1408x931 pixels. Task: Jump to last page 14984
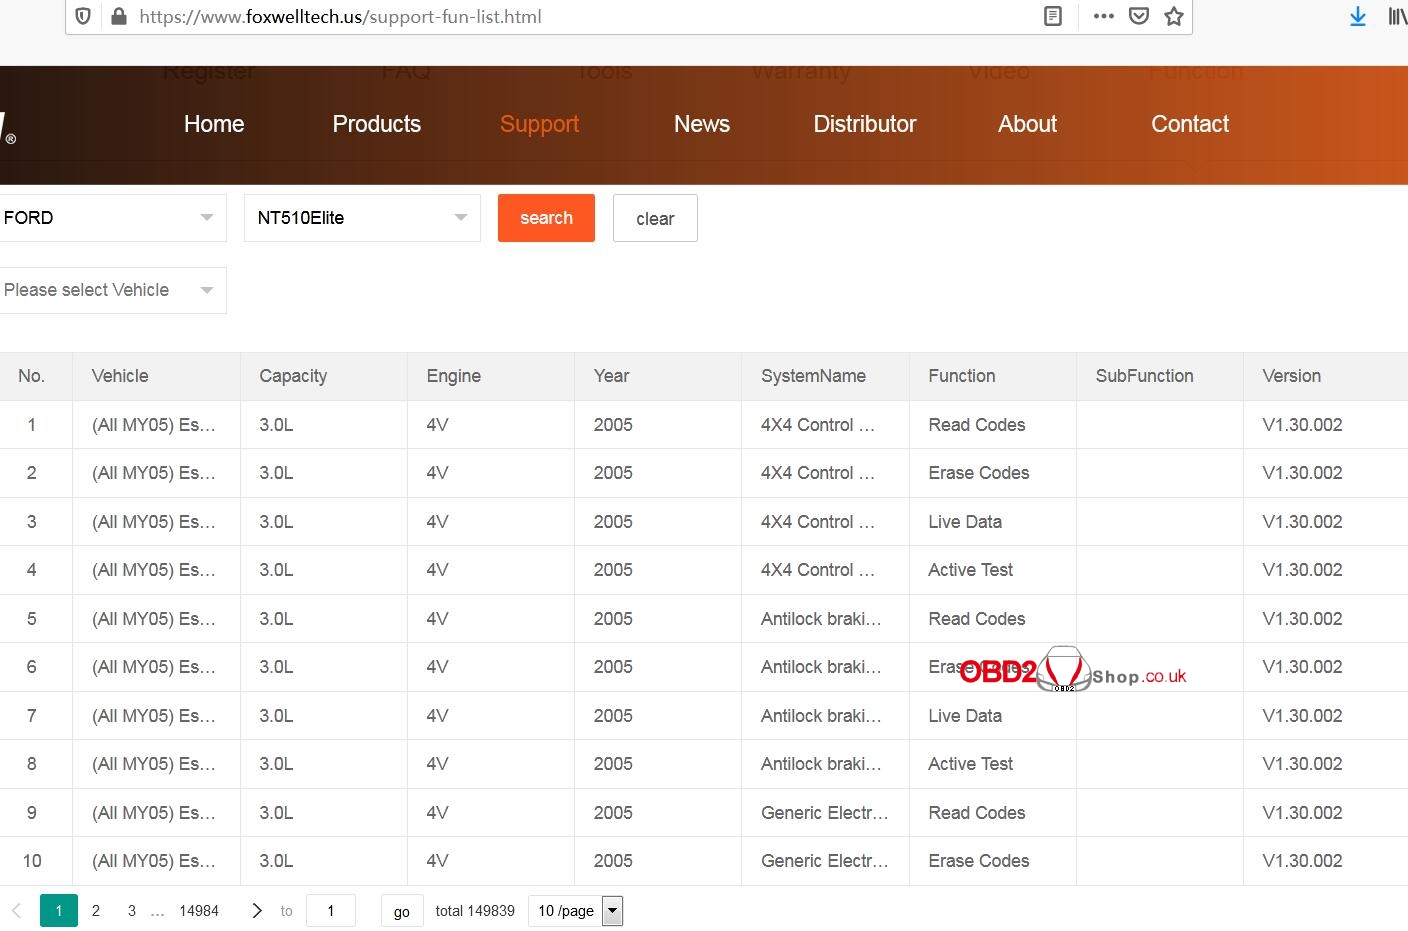click(199, 910)
